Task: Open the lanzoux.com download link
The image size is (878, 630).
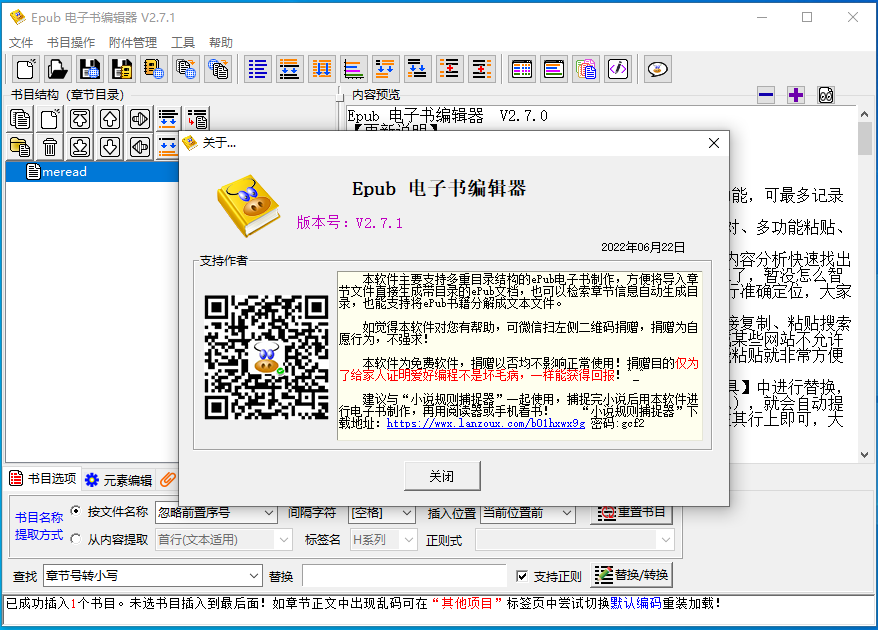Action: pyautogui.click(x=485, y=423)
